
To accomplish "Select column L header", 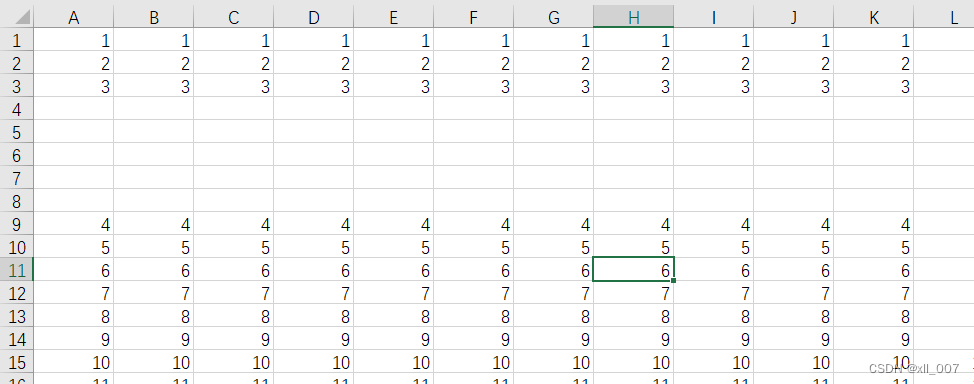I will pos(944,17).
